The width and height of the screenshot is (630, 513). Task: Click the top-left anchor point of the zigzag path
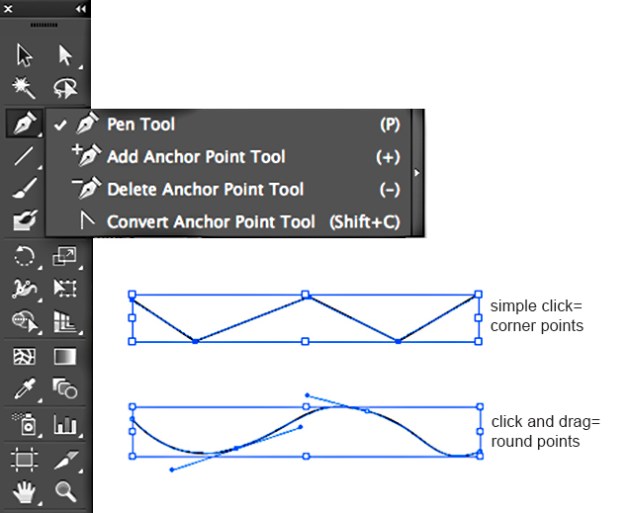[x=132, y=296]
